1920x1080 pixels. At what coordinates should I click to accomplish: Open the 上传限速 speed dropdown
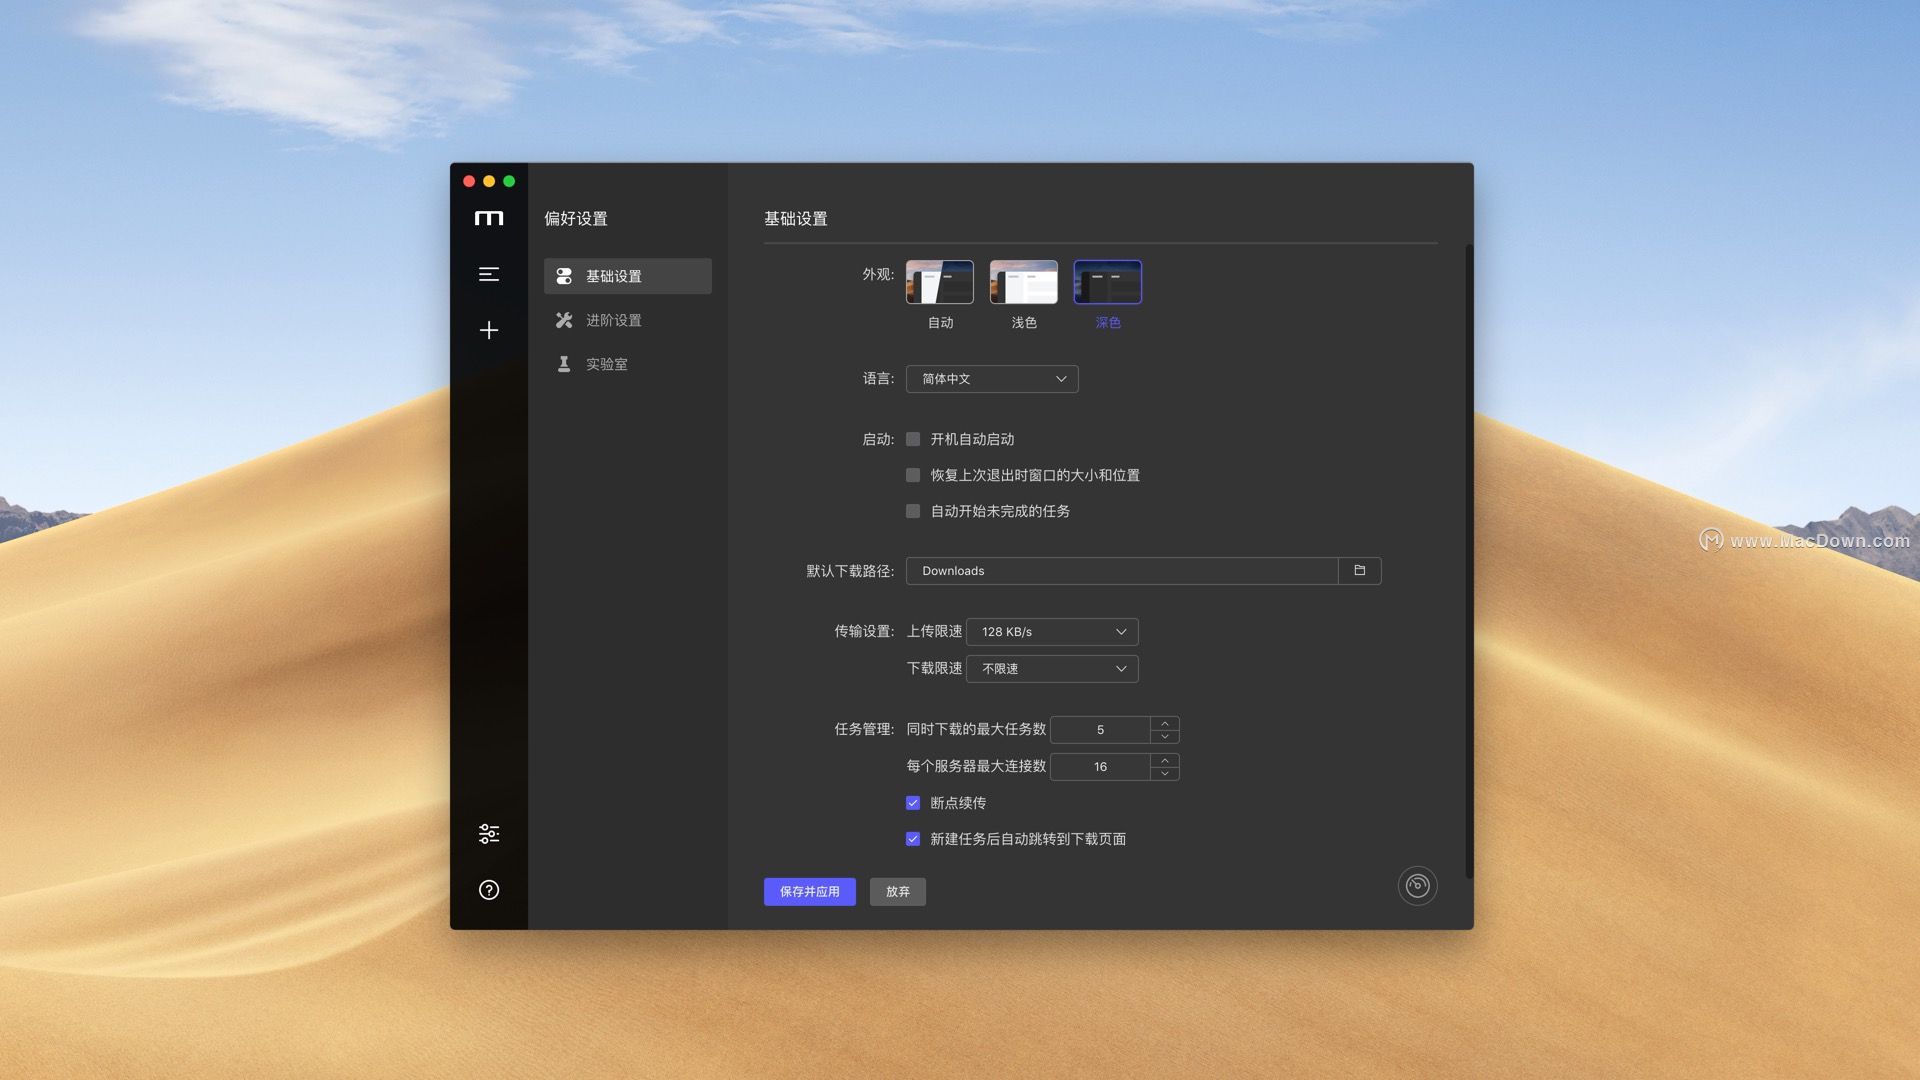(x=1051, y=631)
